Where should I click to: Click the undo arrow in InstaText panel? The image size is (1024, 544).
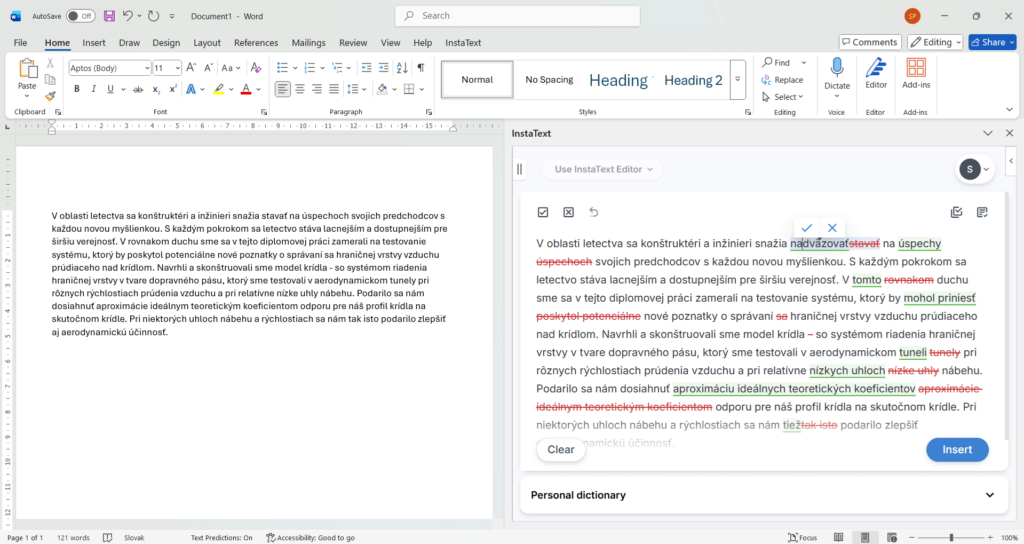pyautogui.click(x=594, y=212)
